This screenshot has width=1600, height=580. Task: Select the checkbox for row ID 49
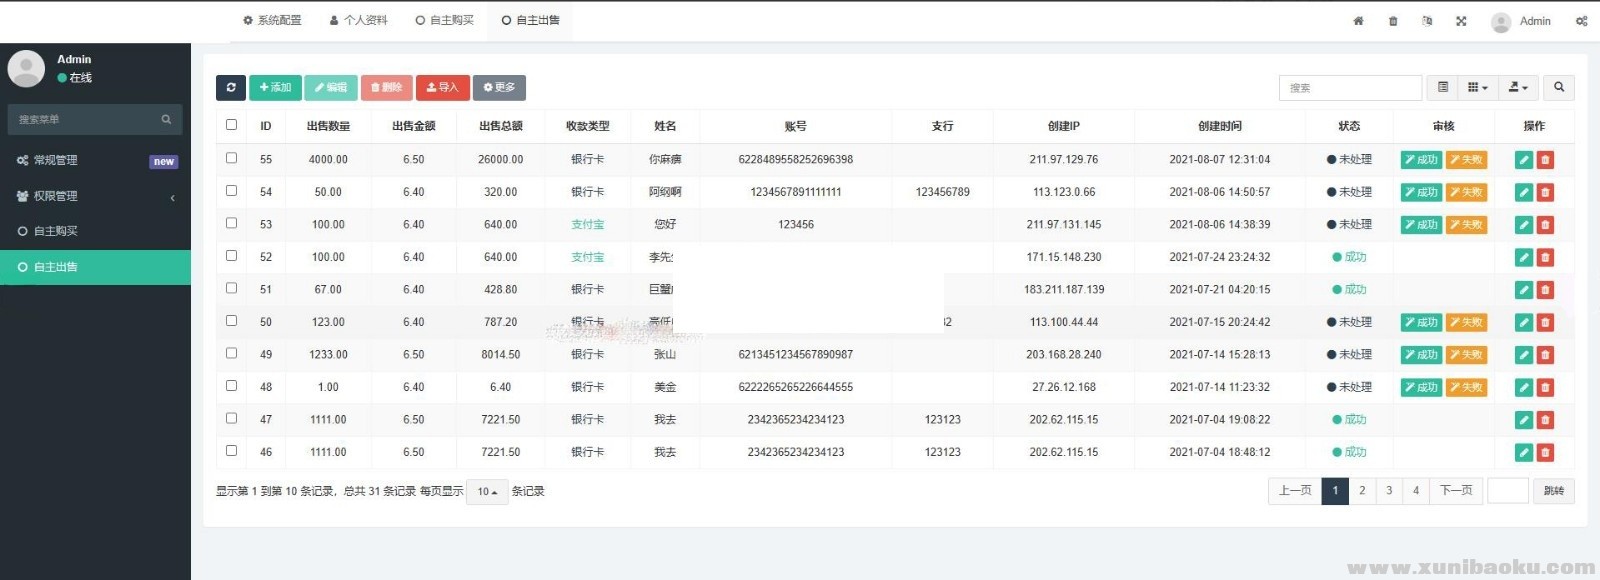[232, 354]
